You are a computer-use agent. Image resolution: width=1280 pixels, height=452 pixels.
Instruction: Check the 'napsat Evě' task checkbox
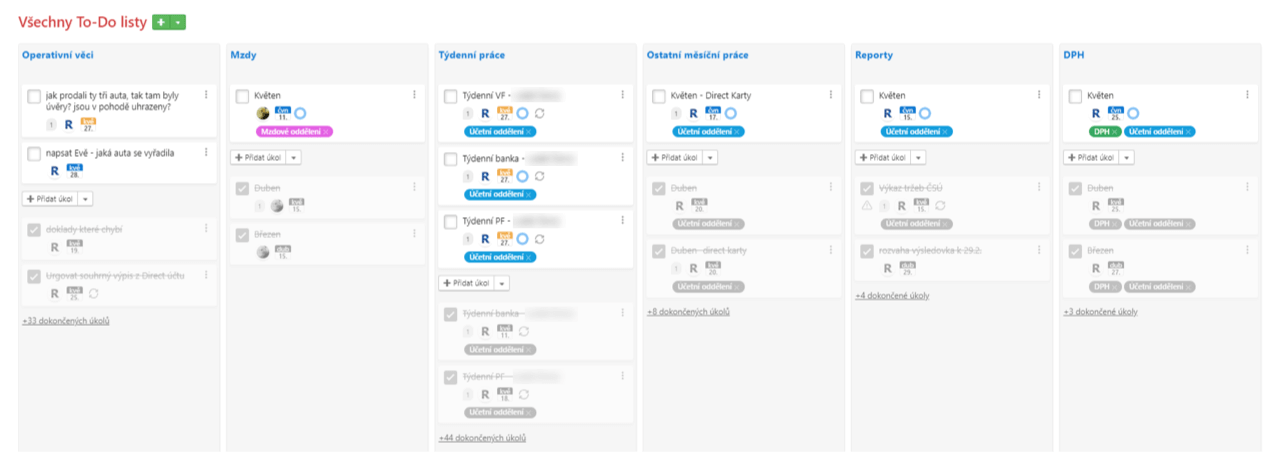click(x=34, y=153)
